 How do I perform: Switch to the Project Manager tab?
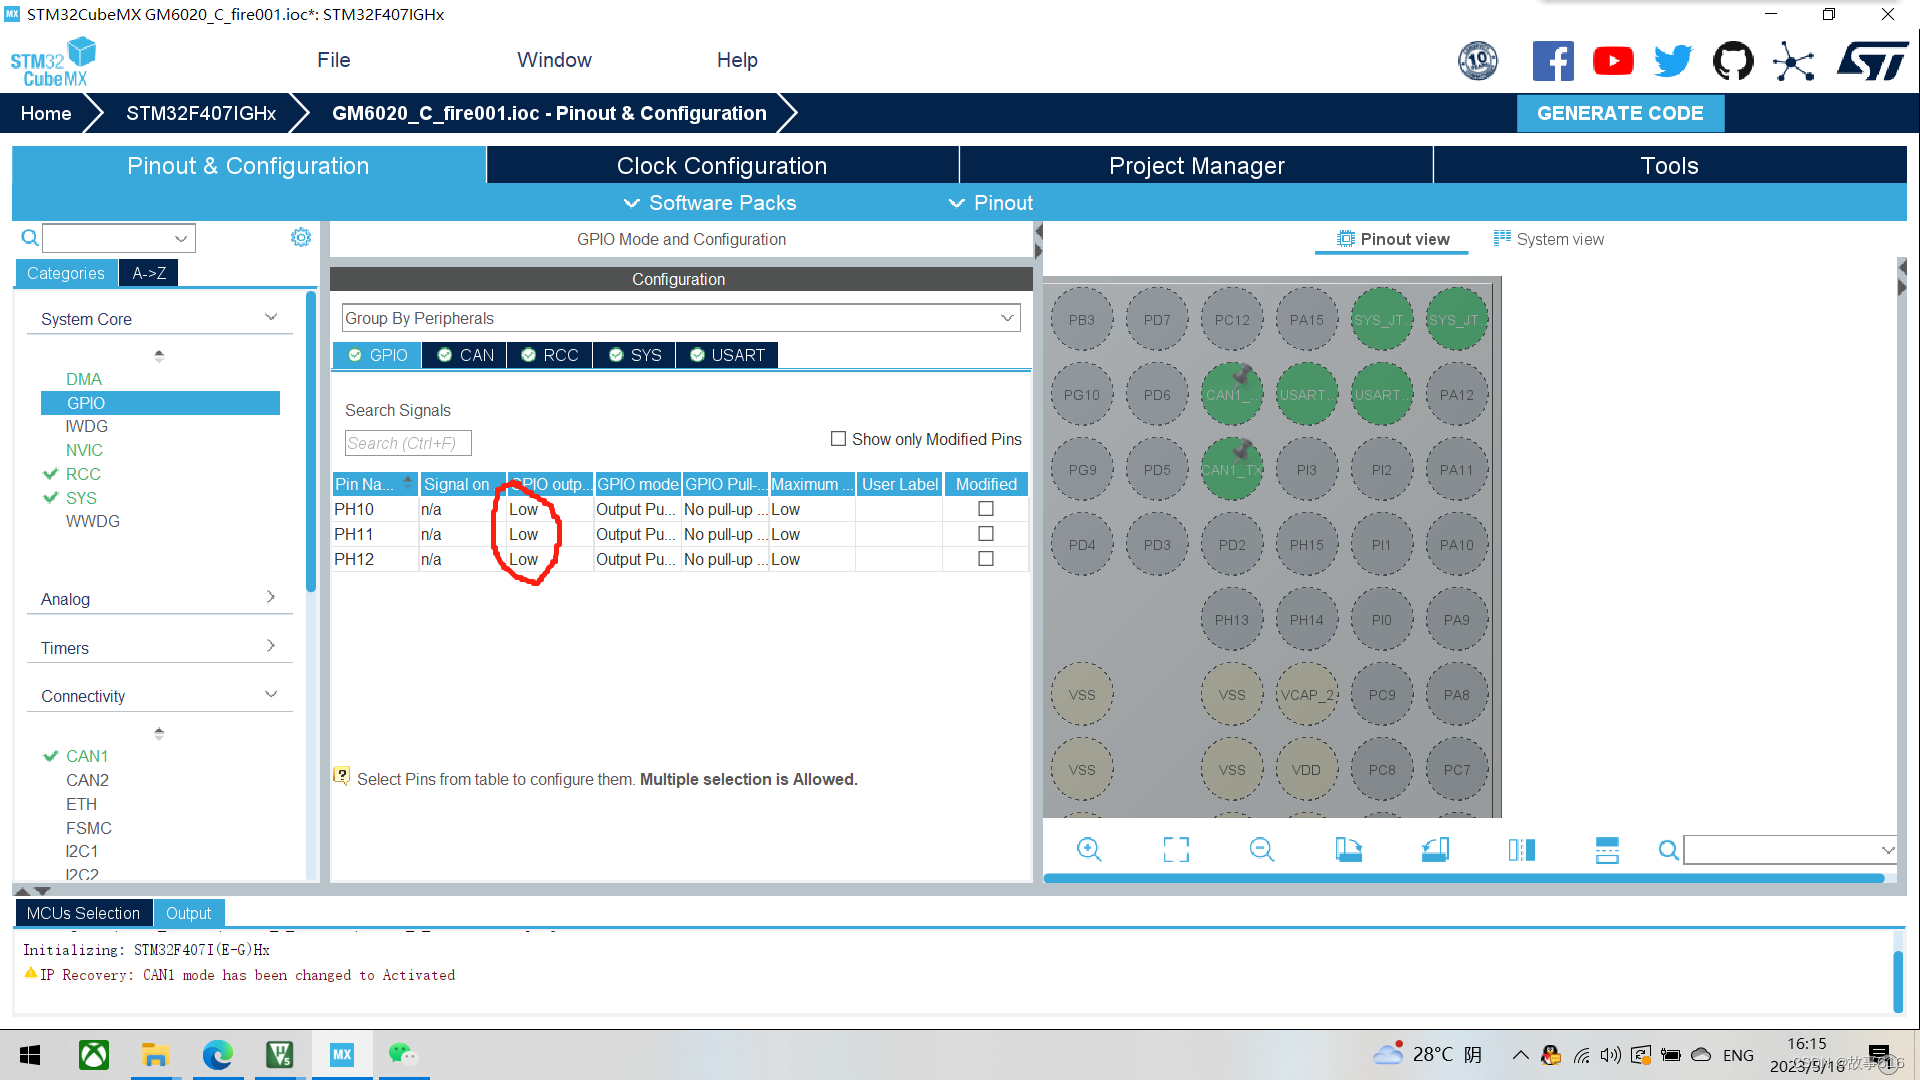[1196, 165]
